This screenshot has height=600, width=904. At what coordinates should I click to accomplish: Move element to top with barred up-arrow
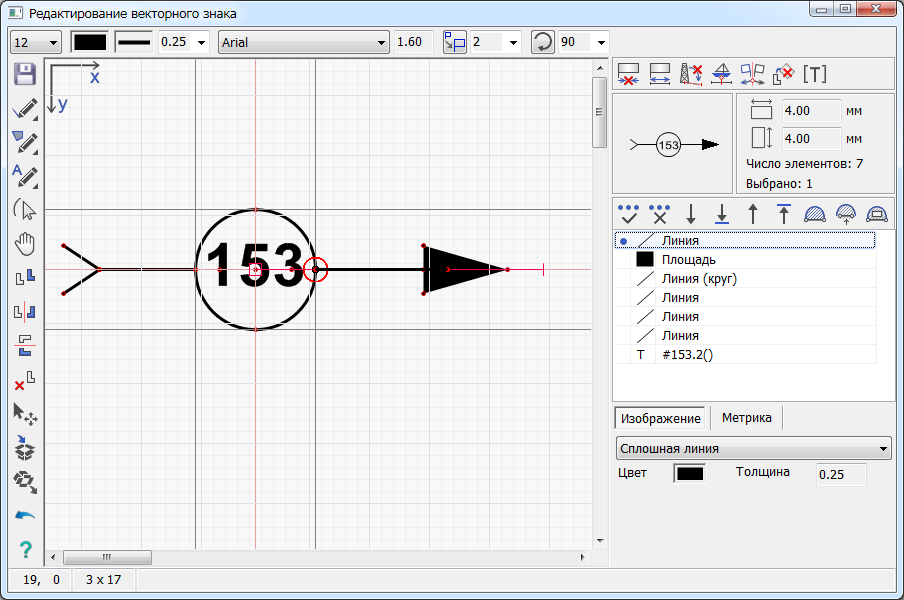coord(784,212)
